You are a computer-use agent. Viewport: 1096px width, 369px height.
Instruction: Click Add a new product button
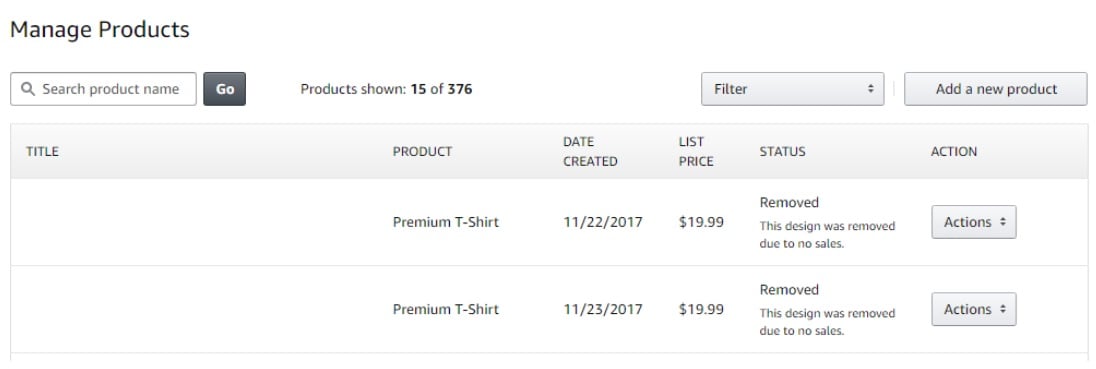point(996,89)
